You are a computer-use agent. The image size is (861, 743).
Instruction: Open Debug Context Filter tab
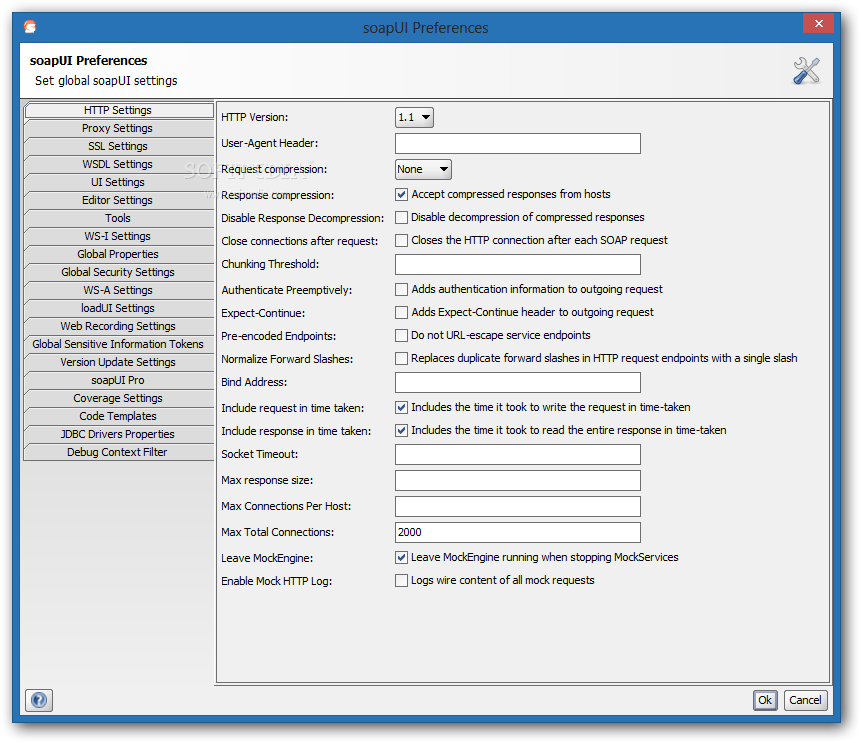click(119, 452)
